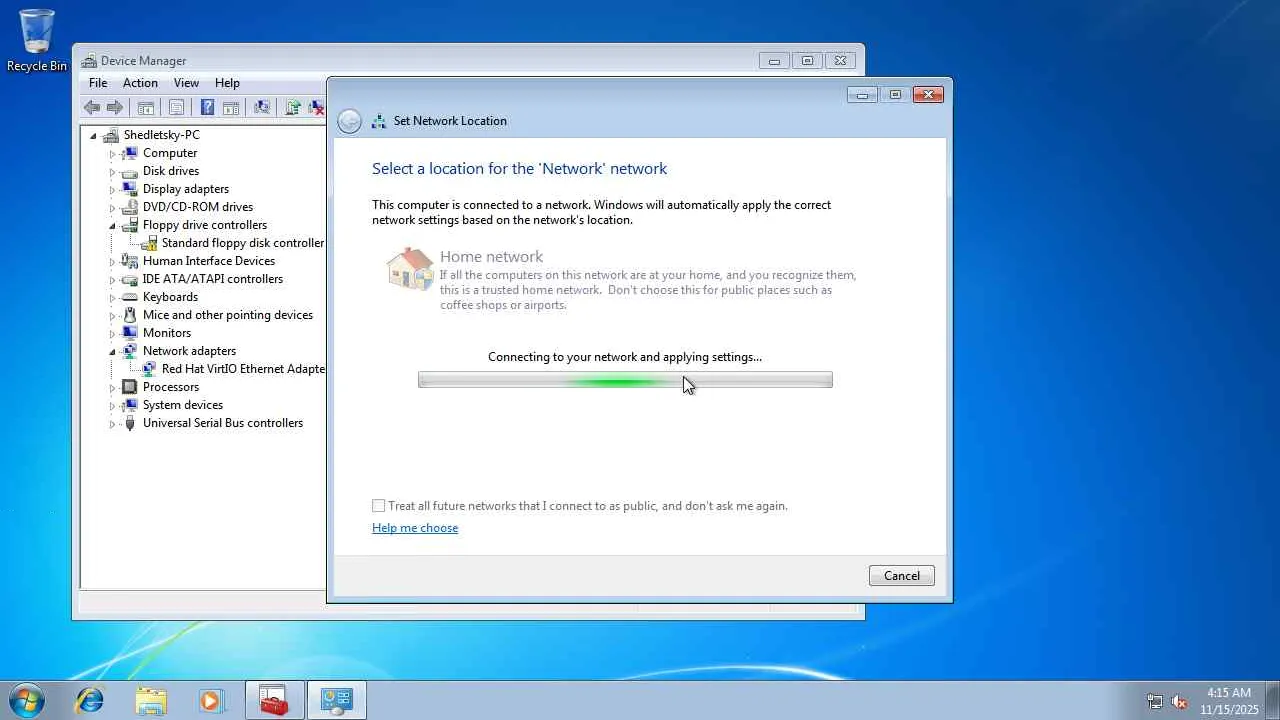Open the Windows Start menu orb

pyautogui.click(x=26, y=700)
